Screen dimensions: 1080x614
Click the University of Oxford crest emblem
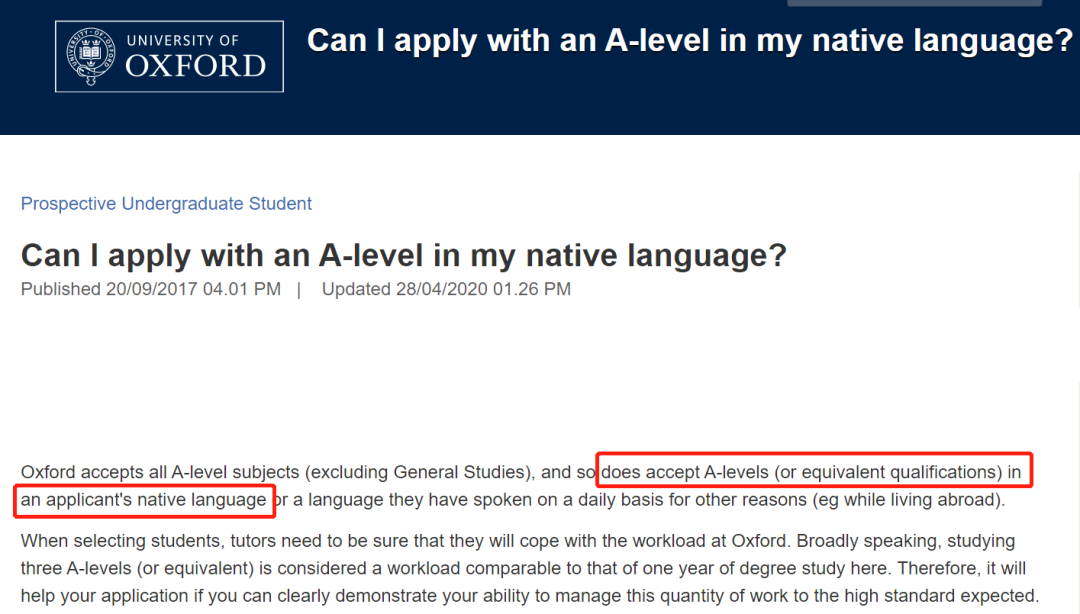tap(91, 57)
